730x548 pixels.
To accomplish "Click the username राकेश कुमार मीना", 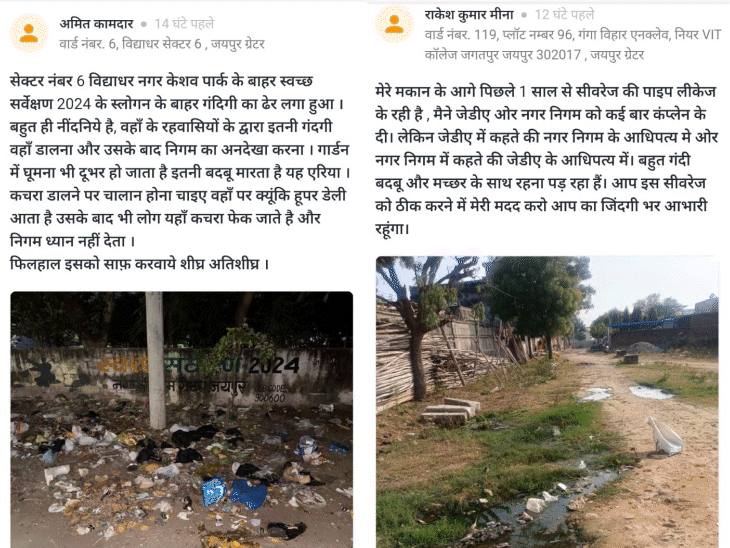I will pos(469,15).
